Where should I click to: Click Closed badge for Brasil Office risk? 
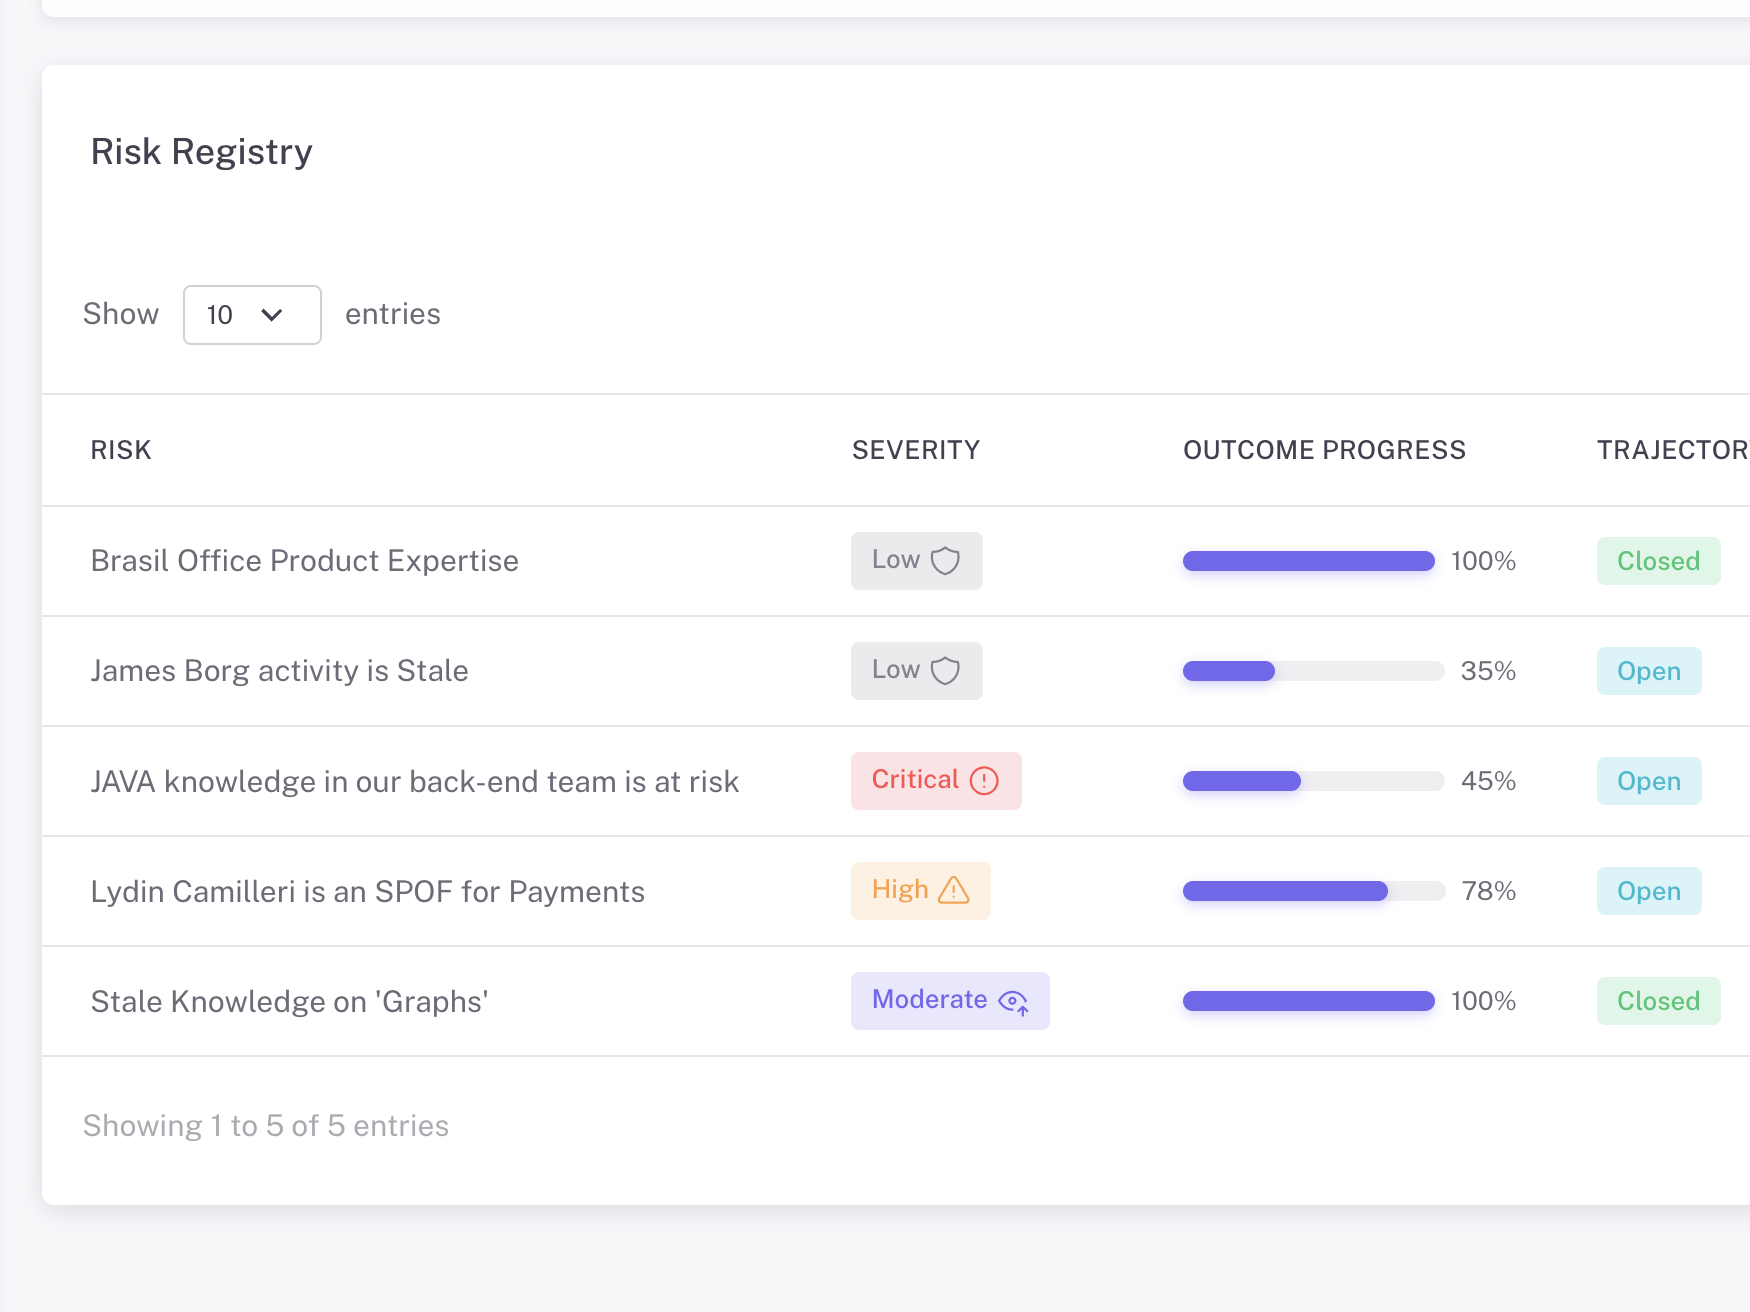[x=1657, y=561]
